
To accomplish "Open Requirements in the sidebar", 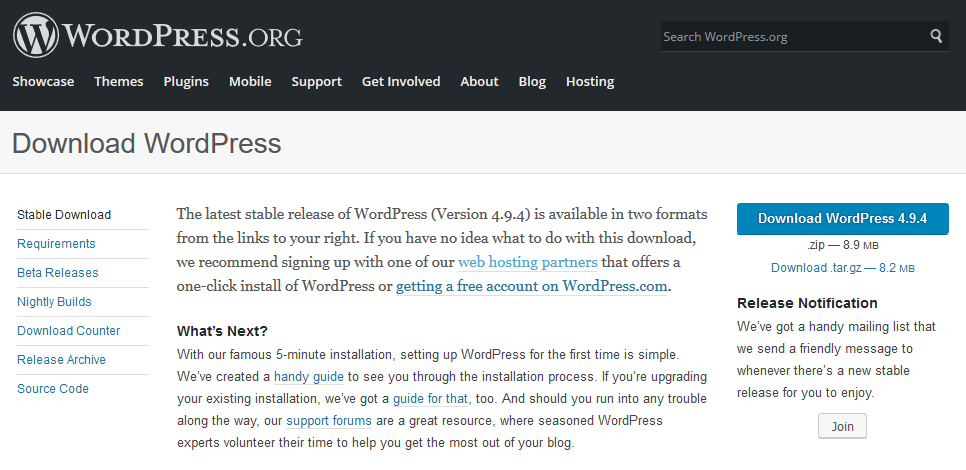I will click(x=56, y=244).
